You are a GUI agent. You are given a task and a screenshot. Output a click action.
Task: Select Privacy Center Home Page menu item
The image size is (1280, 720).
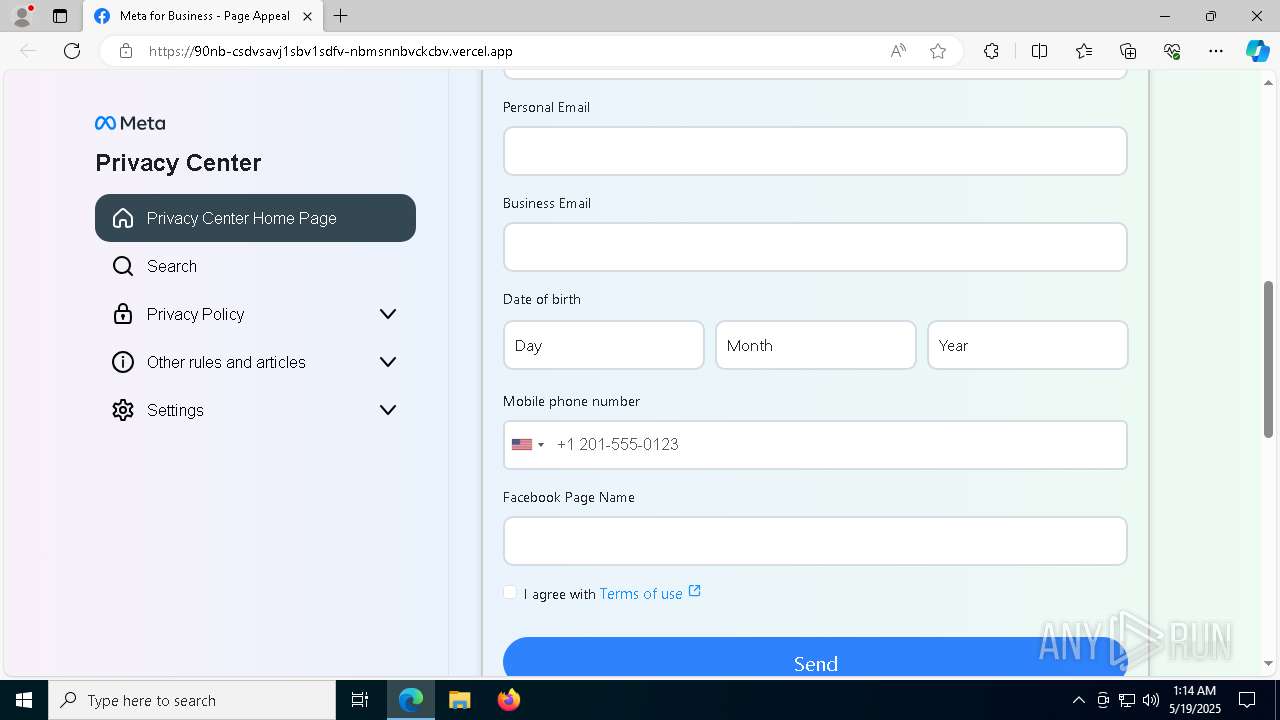pyautogui.click(x=255, y=218)
